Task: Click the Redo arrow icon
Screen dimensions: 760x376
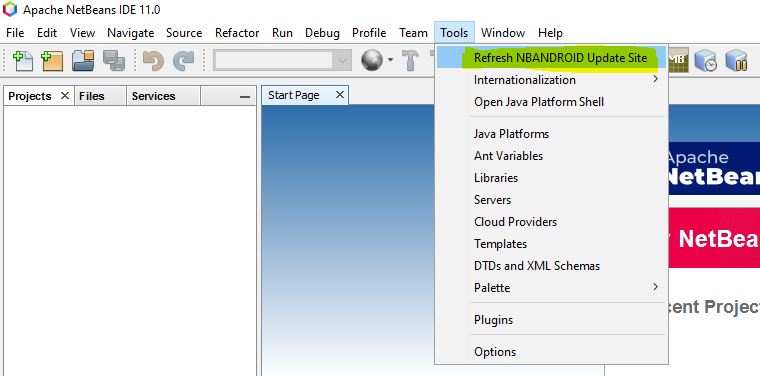Action: pyautogui.click(x=184, y=61)
